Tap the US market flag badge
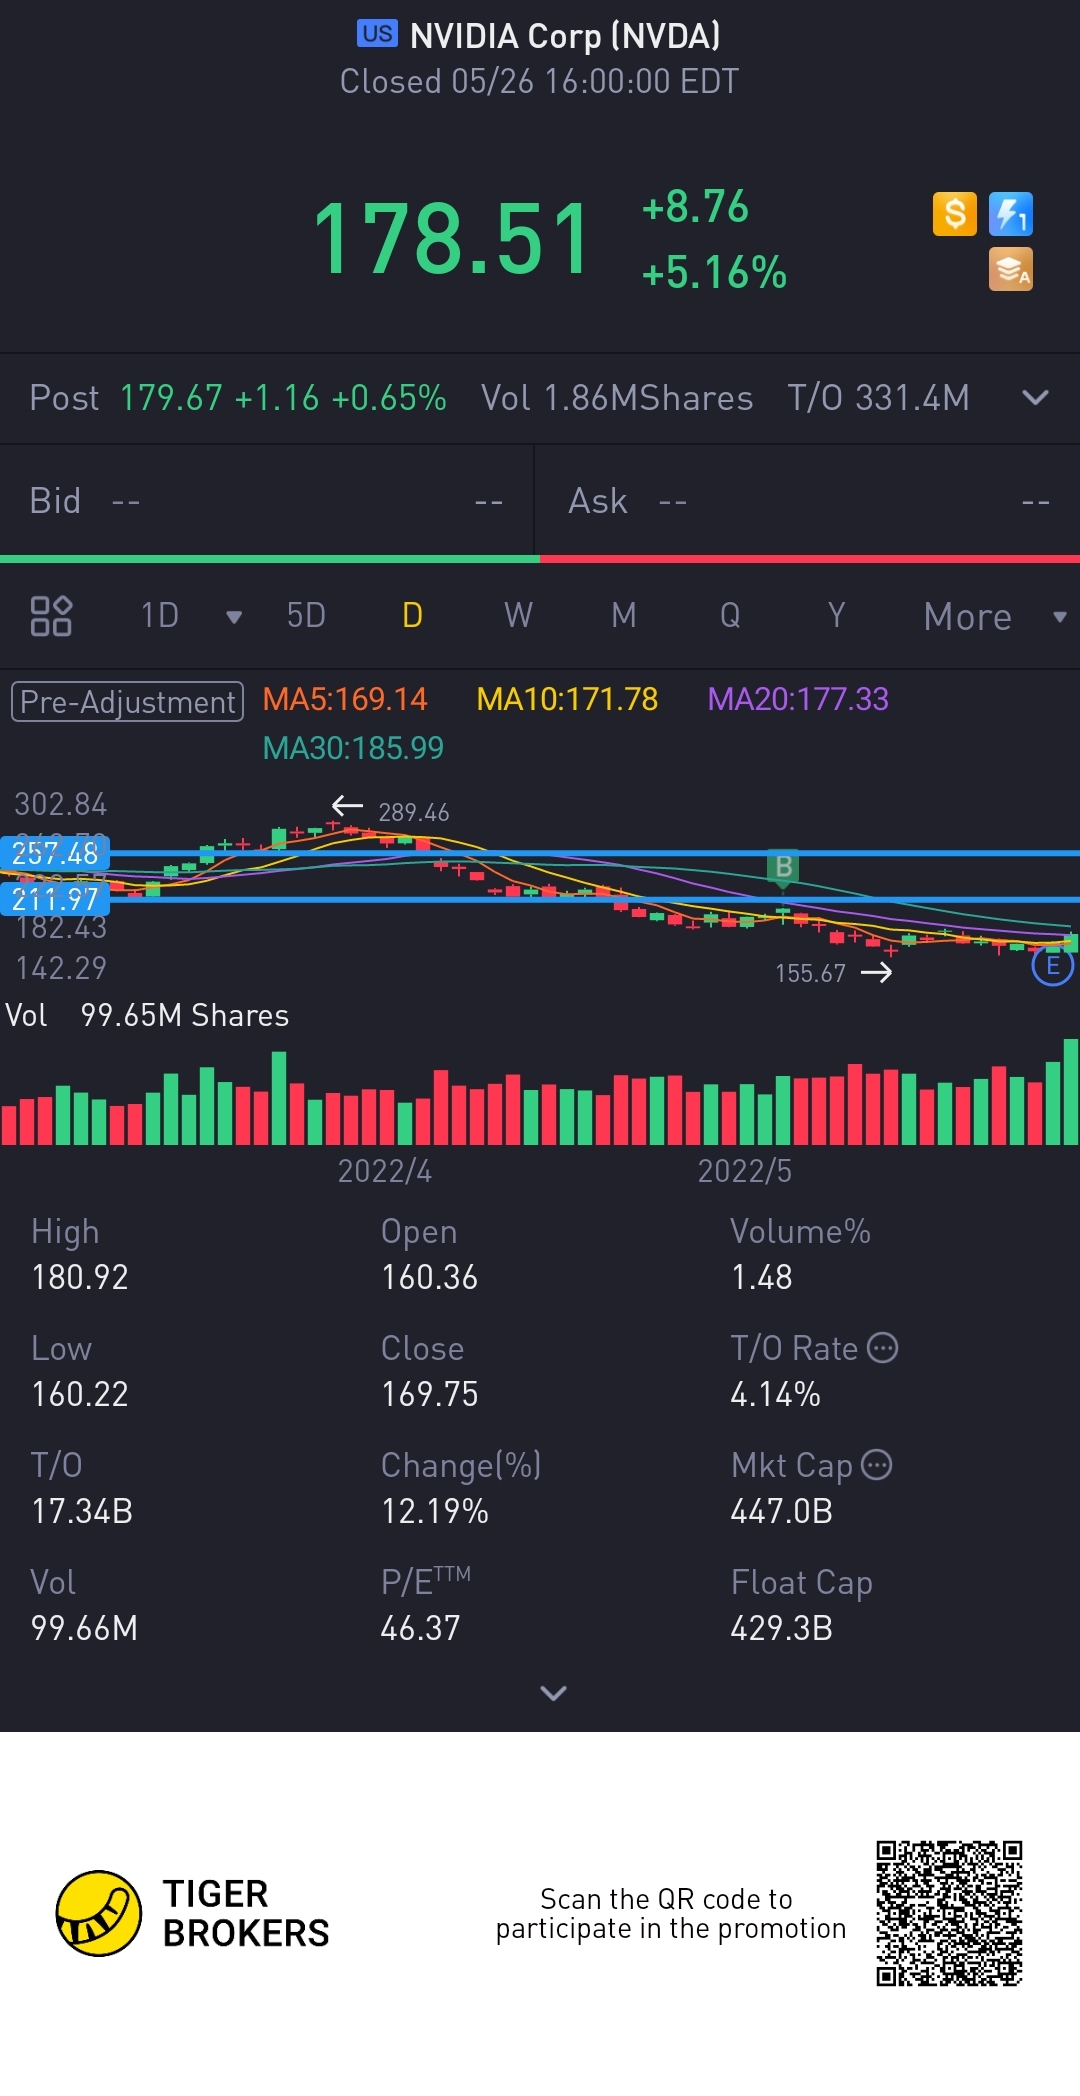Screen dimensions: 1080x2096 377,34
